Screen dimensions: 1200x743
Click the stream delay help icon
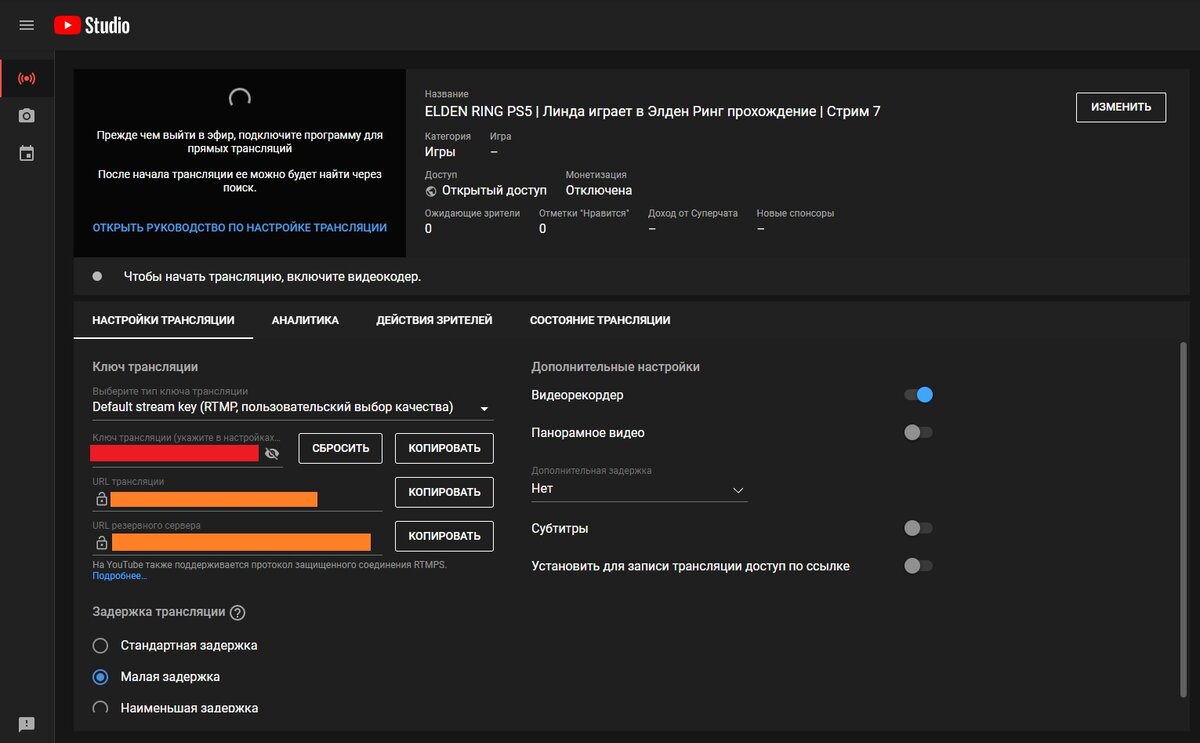point(238,613)
